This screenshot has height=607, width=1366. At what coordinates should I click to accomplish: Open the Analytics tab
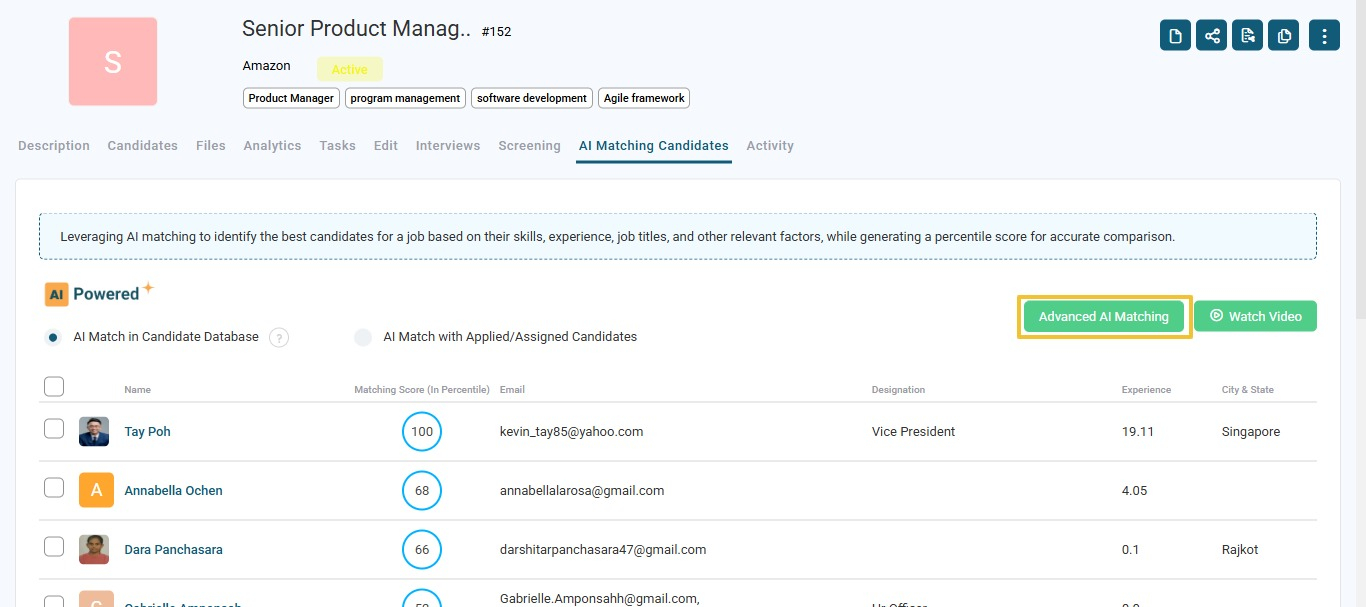272,146
